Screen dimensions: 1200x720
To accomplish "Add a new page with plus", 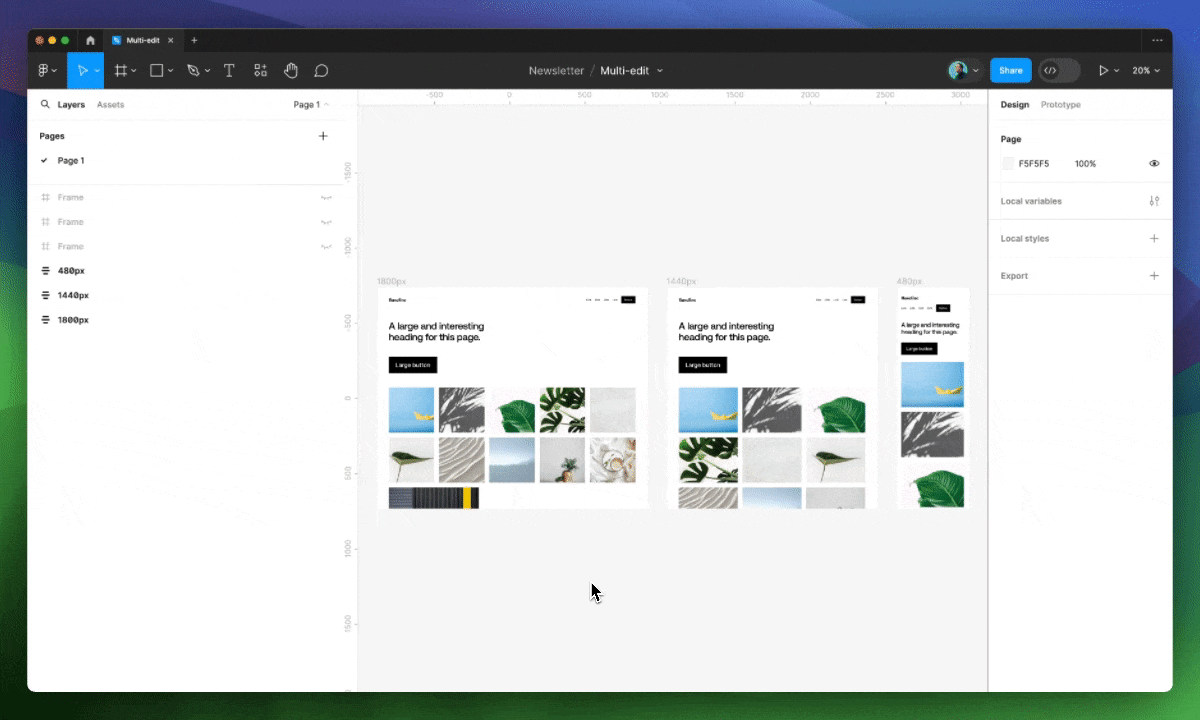I will pos(323,136).
